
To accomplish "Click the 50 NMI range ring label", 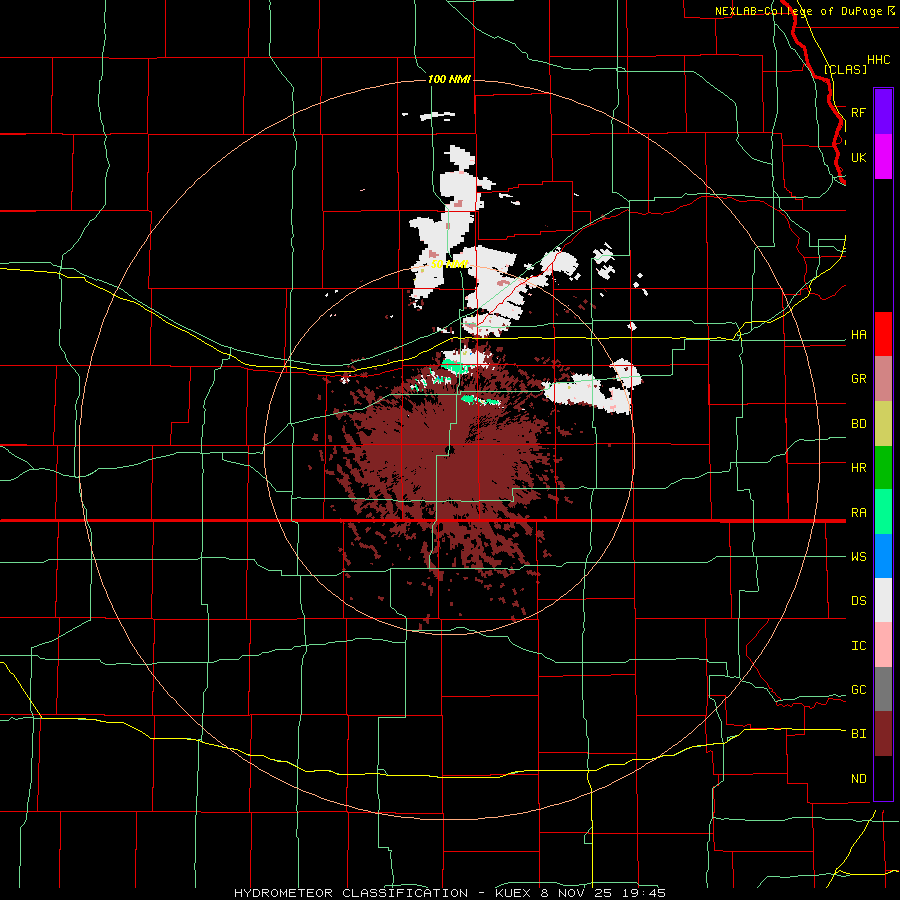I will (x=449, y=264).
